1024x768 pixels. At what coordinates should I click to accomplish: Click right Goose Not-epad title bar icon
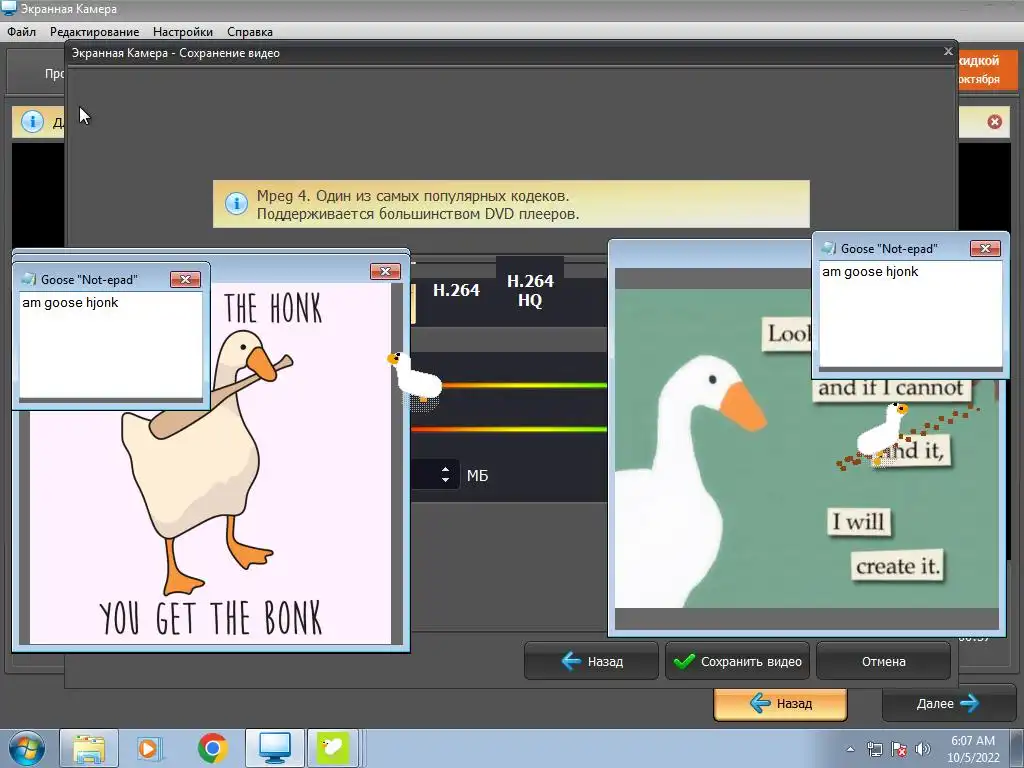(x=829, y=248)
